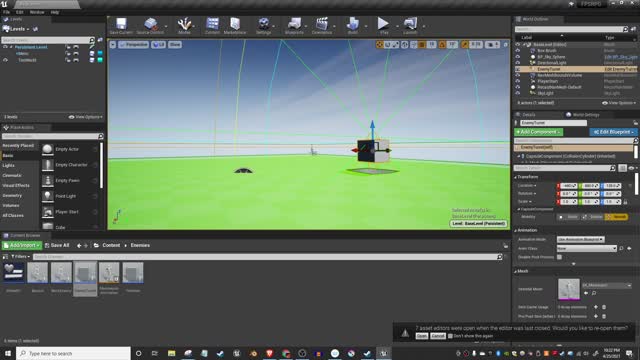Viewport: 640px width, 360px height.
Task: Click the Edit Blueprint button
Action: tap(613, 132)
